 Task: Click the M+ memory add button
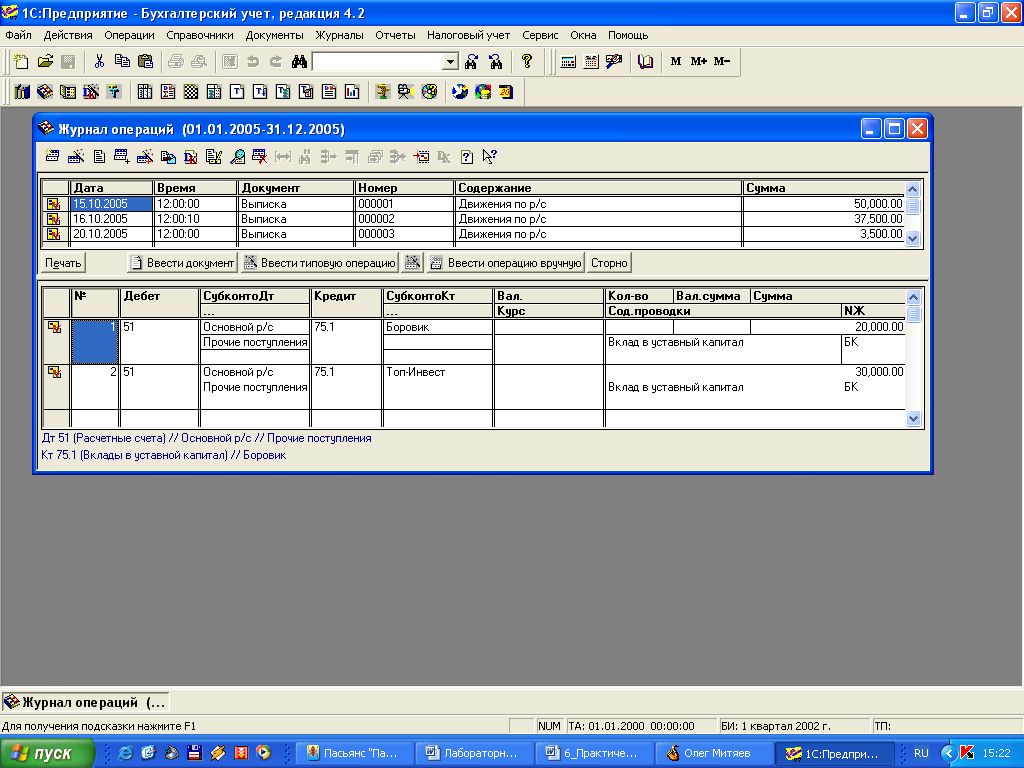tap(699, 61)
